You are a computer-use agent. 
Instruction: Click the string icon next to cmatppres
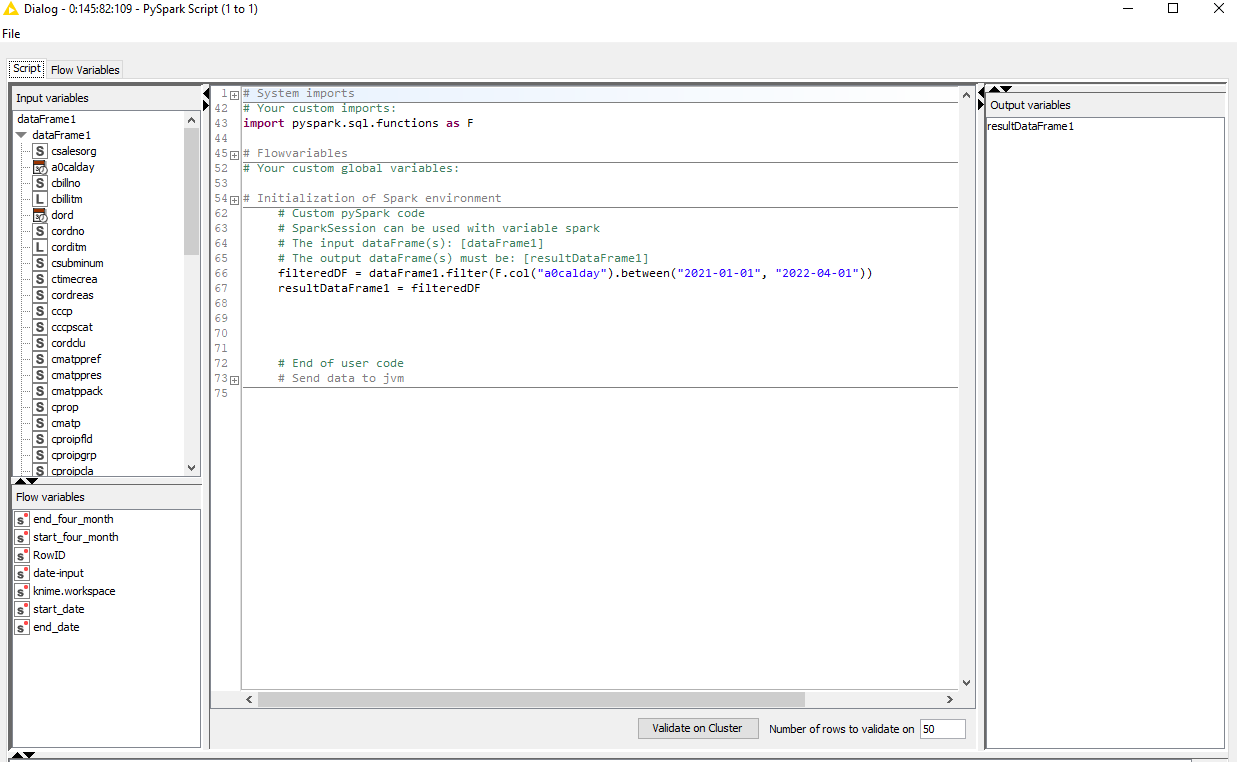[40, 375]
